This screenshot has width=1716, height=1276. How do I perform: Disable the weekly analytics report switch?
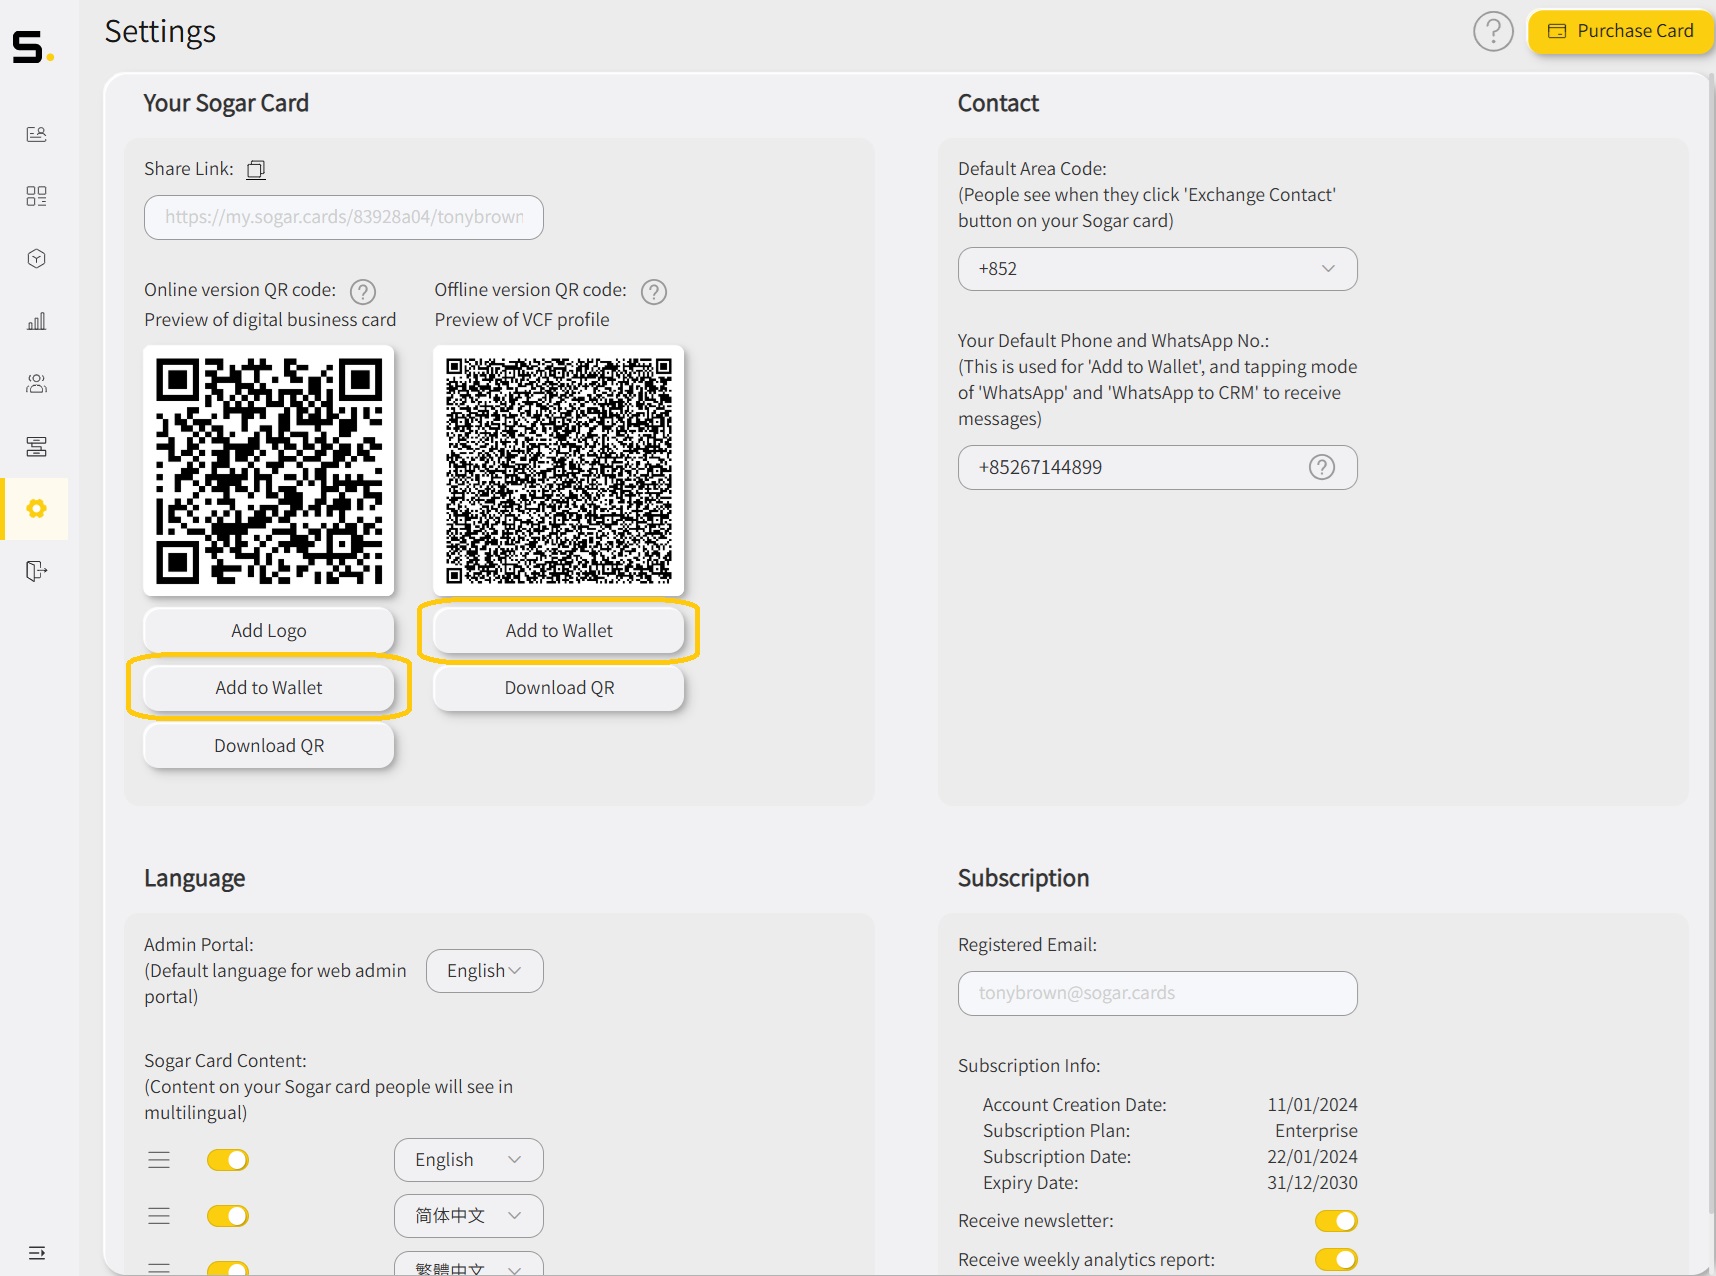(x=1336, y=1260)
